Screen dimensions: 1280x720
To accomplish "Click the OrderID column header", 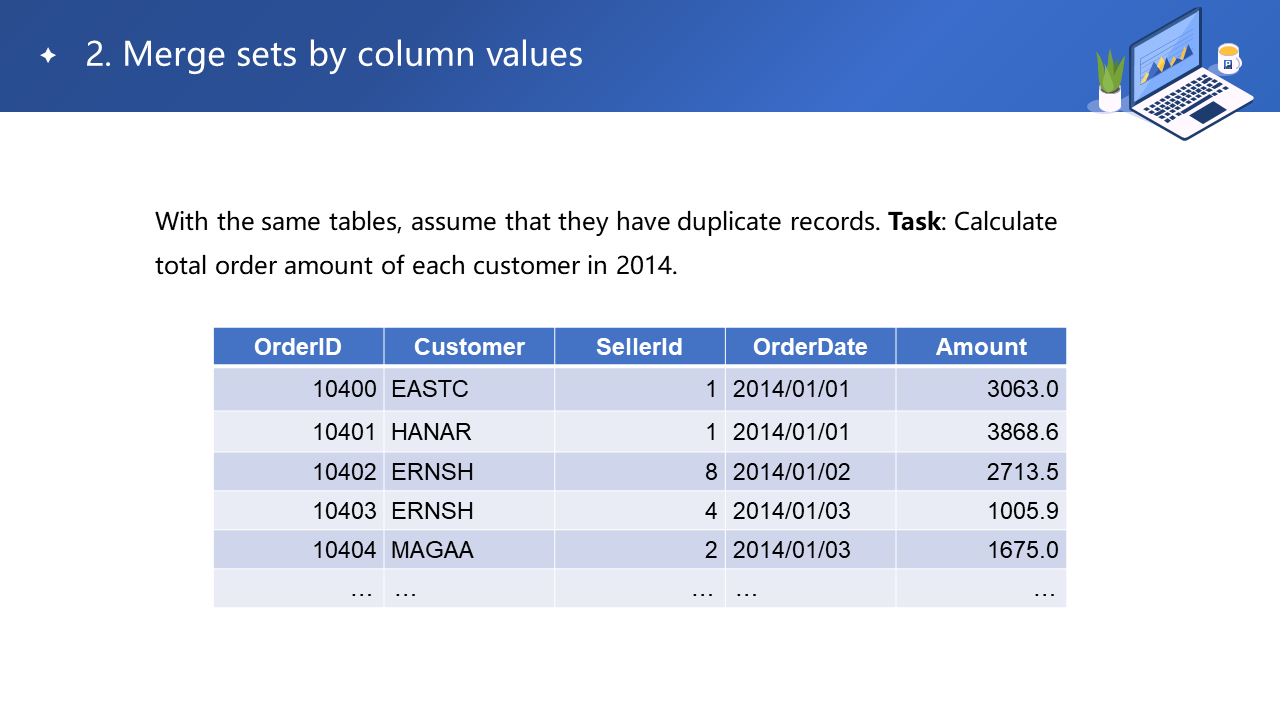I will [x=298, y=347].
